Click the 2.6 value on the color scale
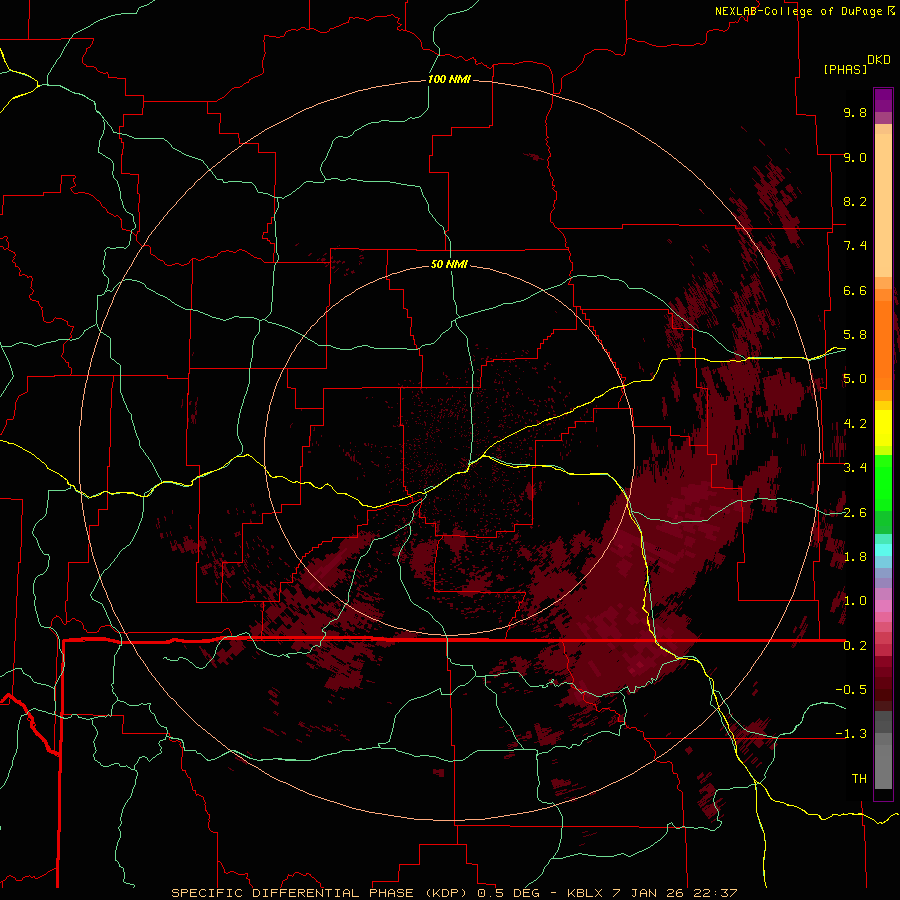 855,513
